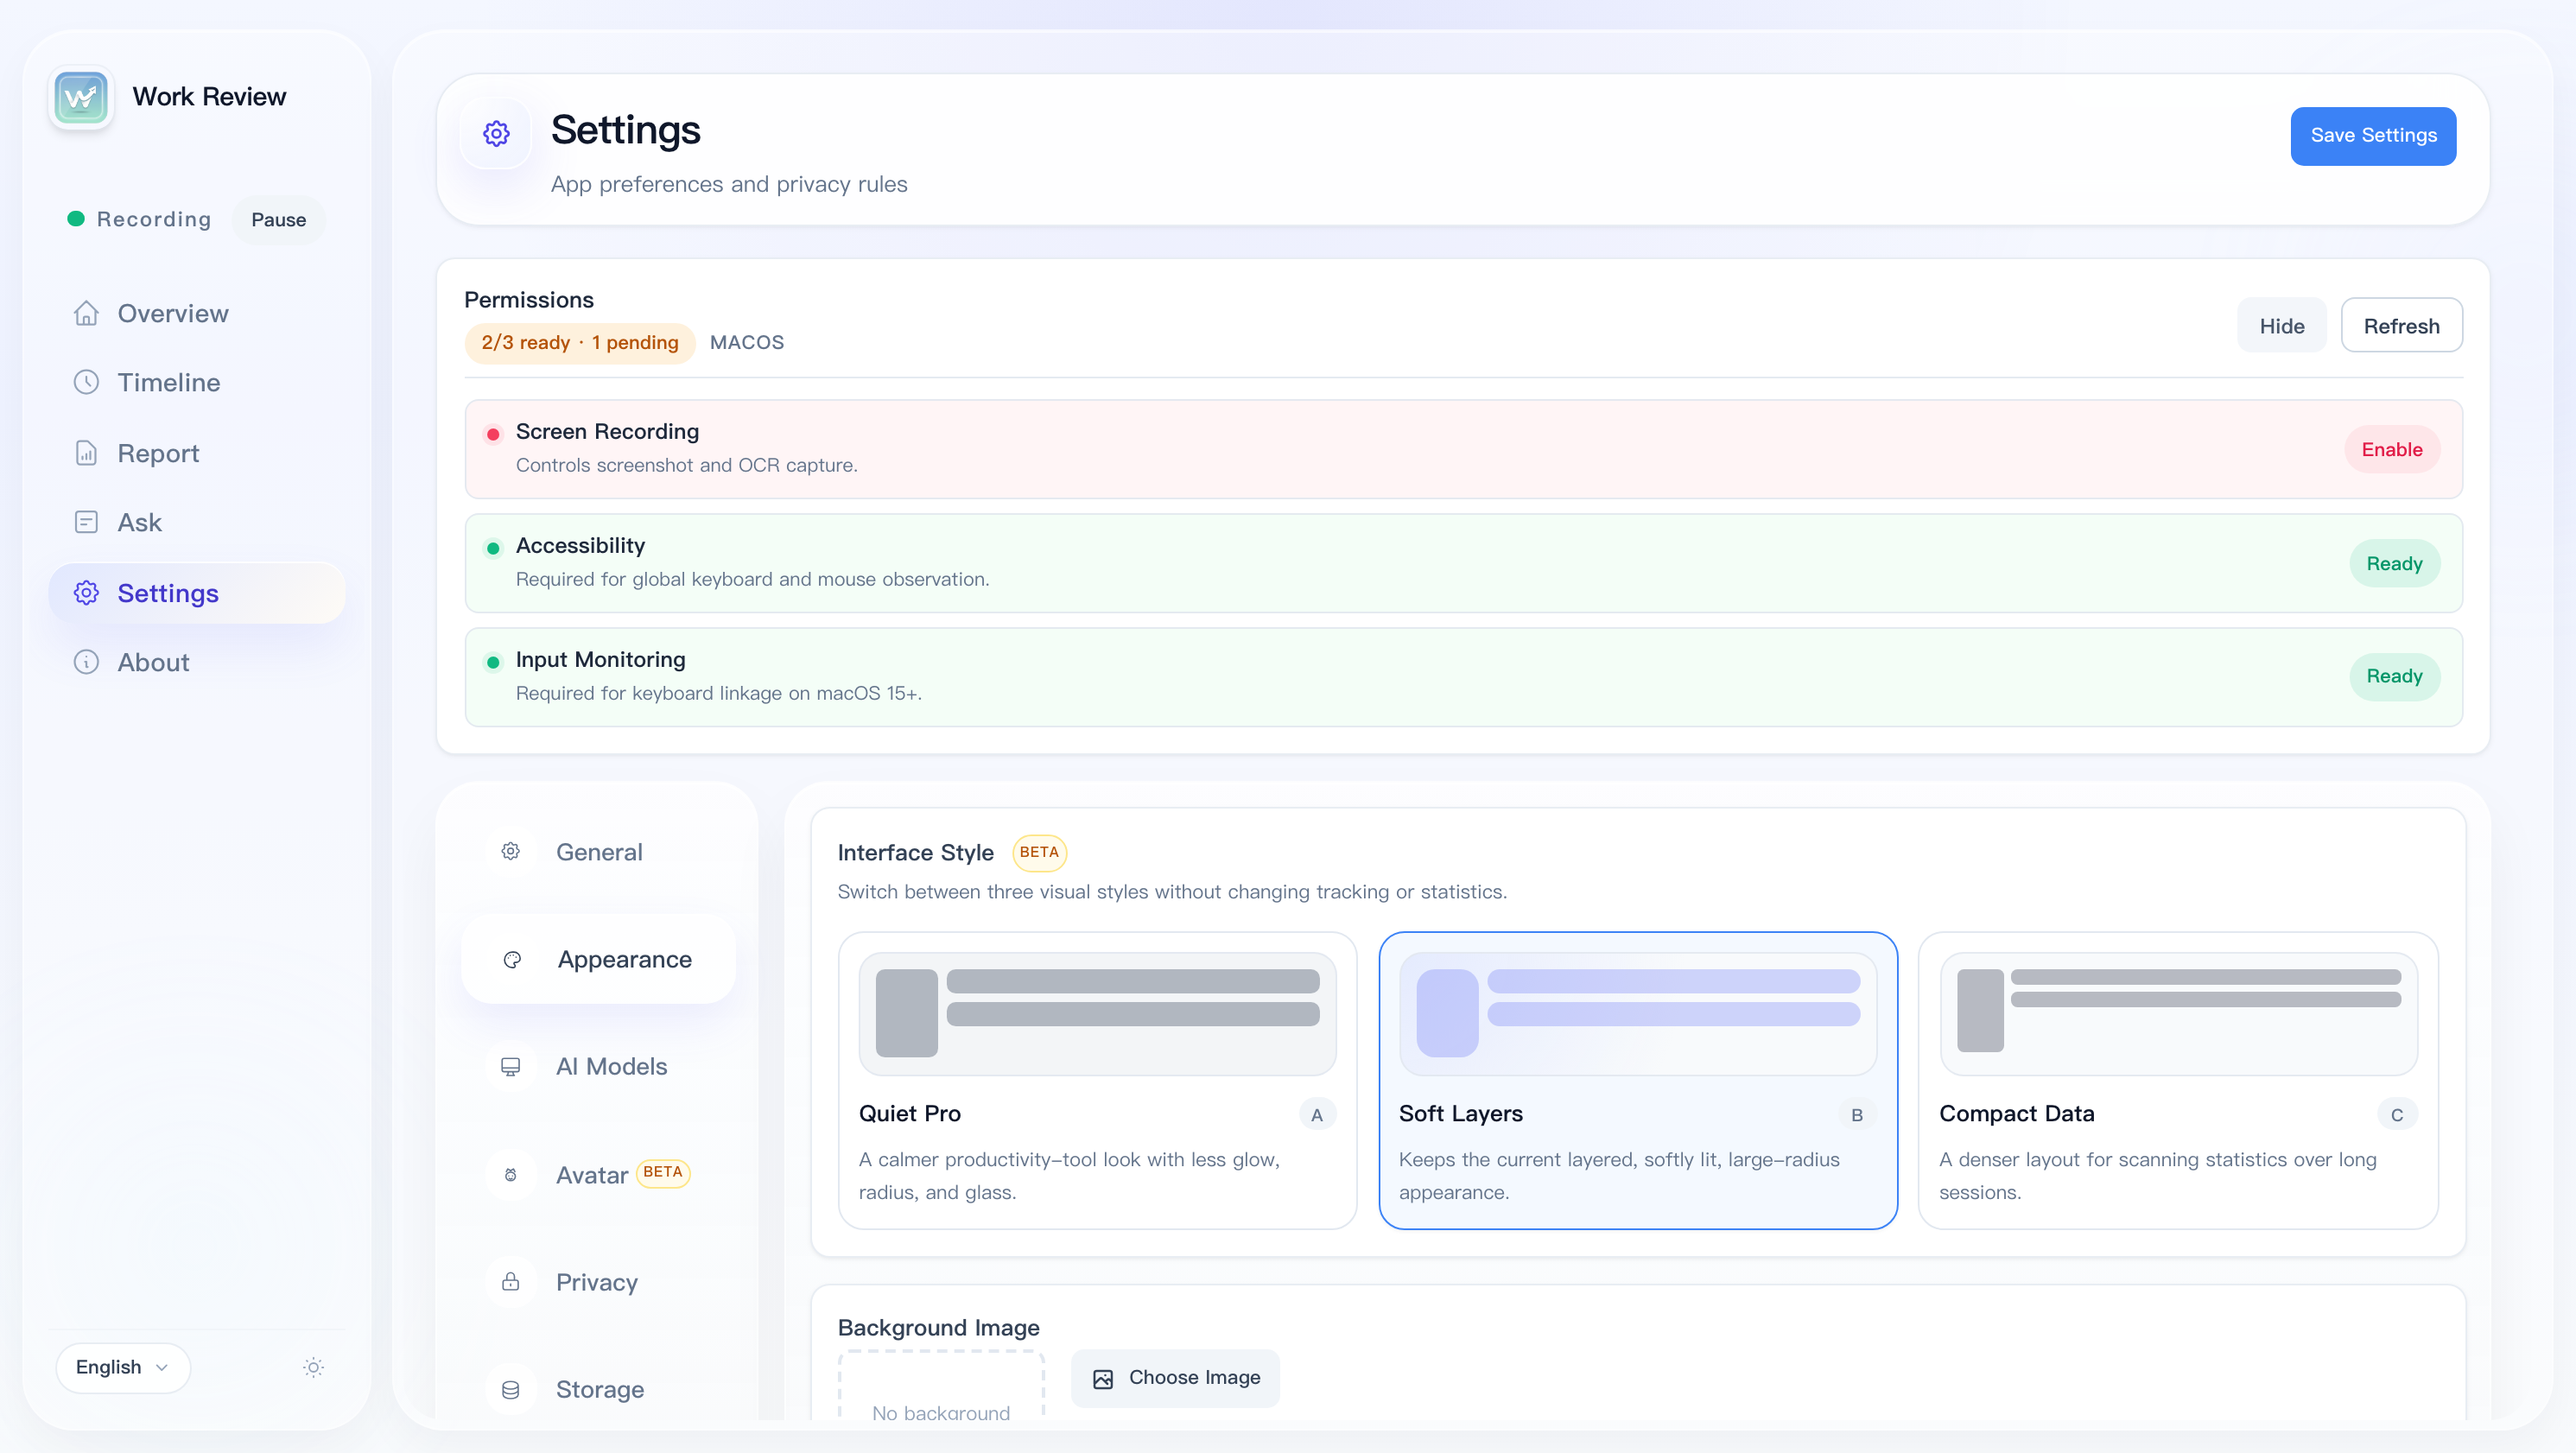The image size is (2576, 1453).
Task: Click the MACOS platform label
Action: coord(746,343)
